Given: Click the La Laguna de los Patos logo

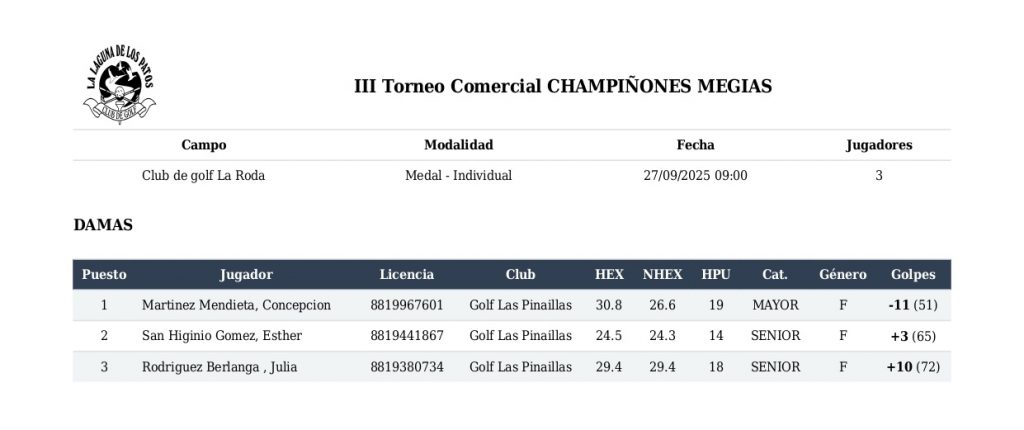Looking at the screenshot, I should click(118, 85).
